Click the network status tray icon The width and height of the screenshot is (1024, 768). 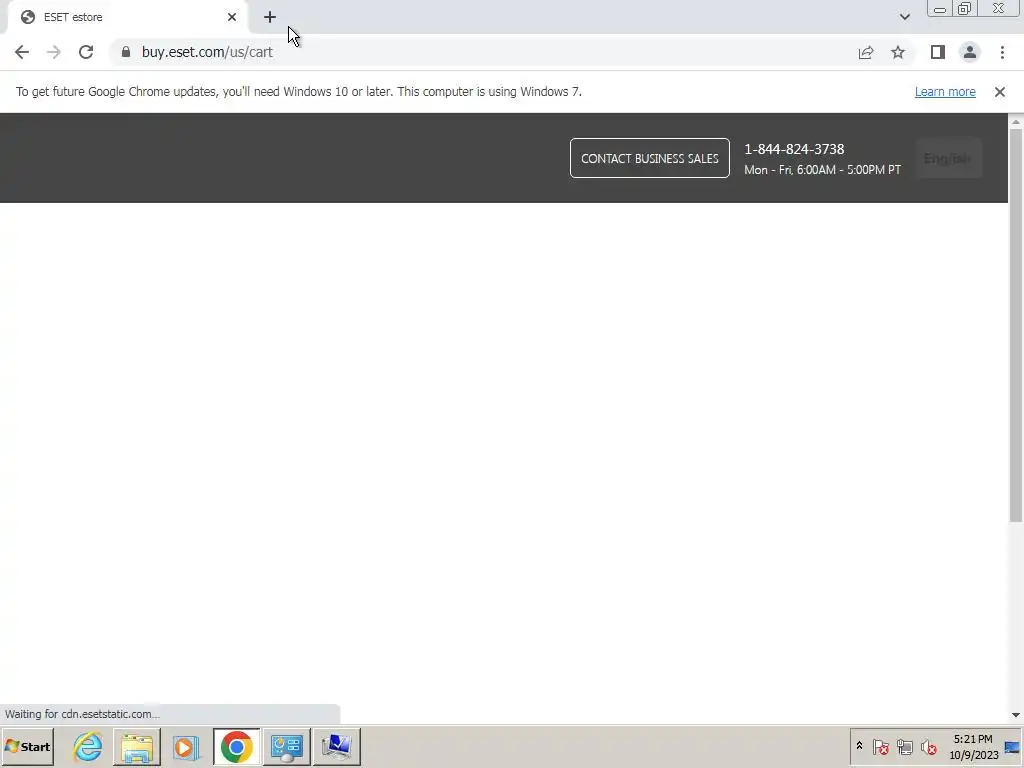tap(904, 746)
